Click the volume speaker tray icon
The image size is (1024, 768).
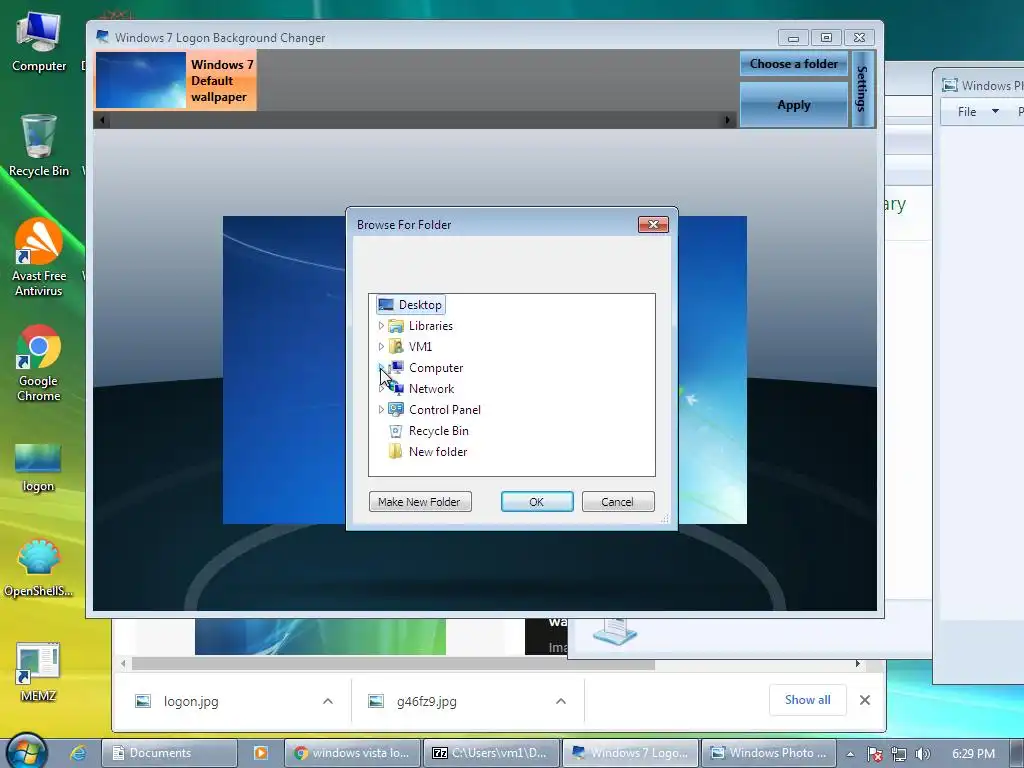coord(922,754)
